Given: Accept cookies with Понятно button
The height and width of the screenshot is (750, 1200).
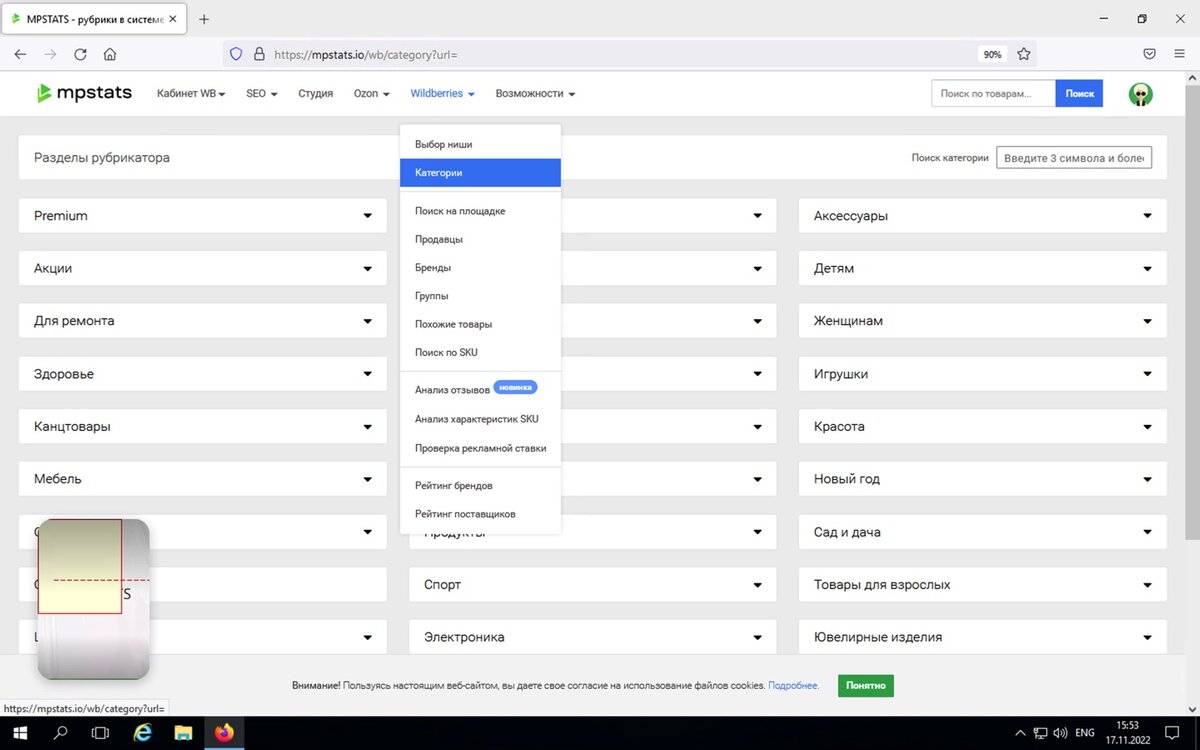Looking at the screenshot, I should coord(865,686).
